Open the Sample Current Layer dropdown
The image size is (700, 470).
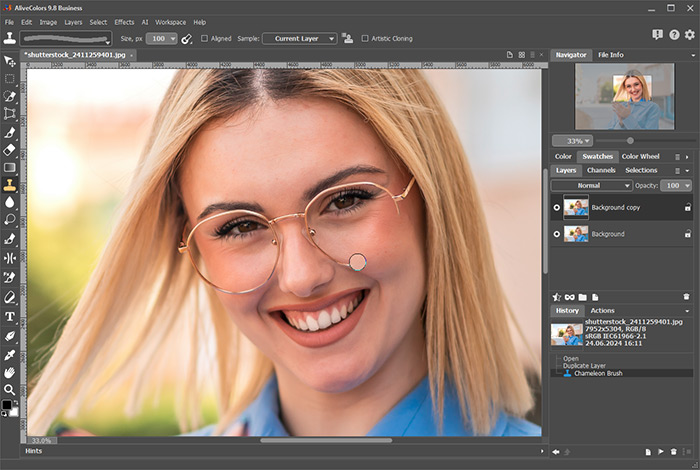(299, 38)
